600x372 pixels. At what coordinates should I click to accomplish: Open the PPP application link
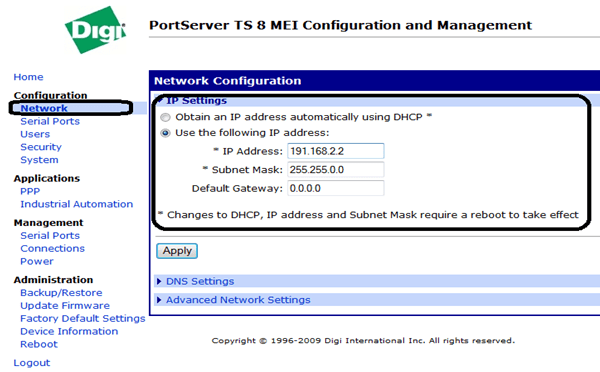[30, 191]
